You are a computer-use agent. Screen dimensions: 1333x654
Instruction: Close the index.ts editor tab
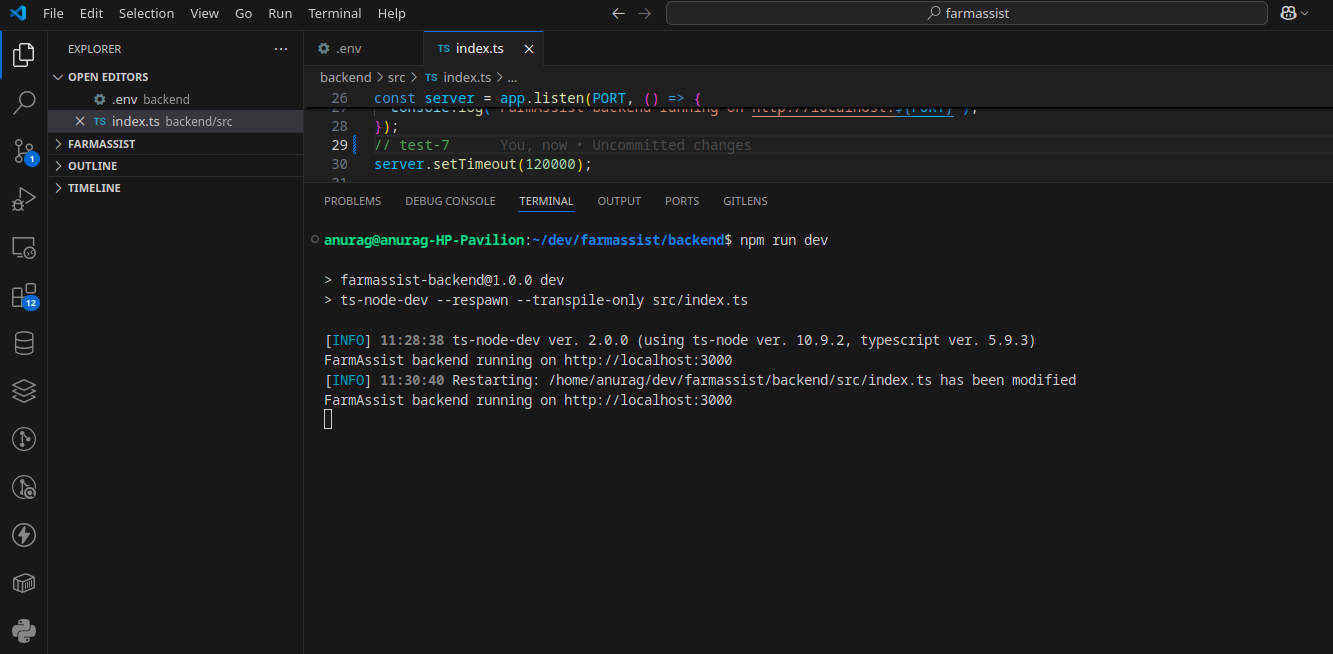click(529, 48)
